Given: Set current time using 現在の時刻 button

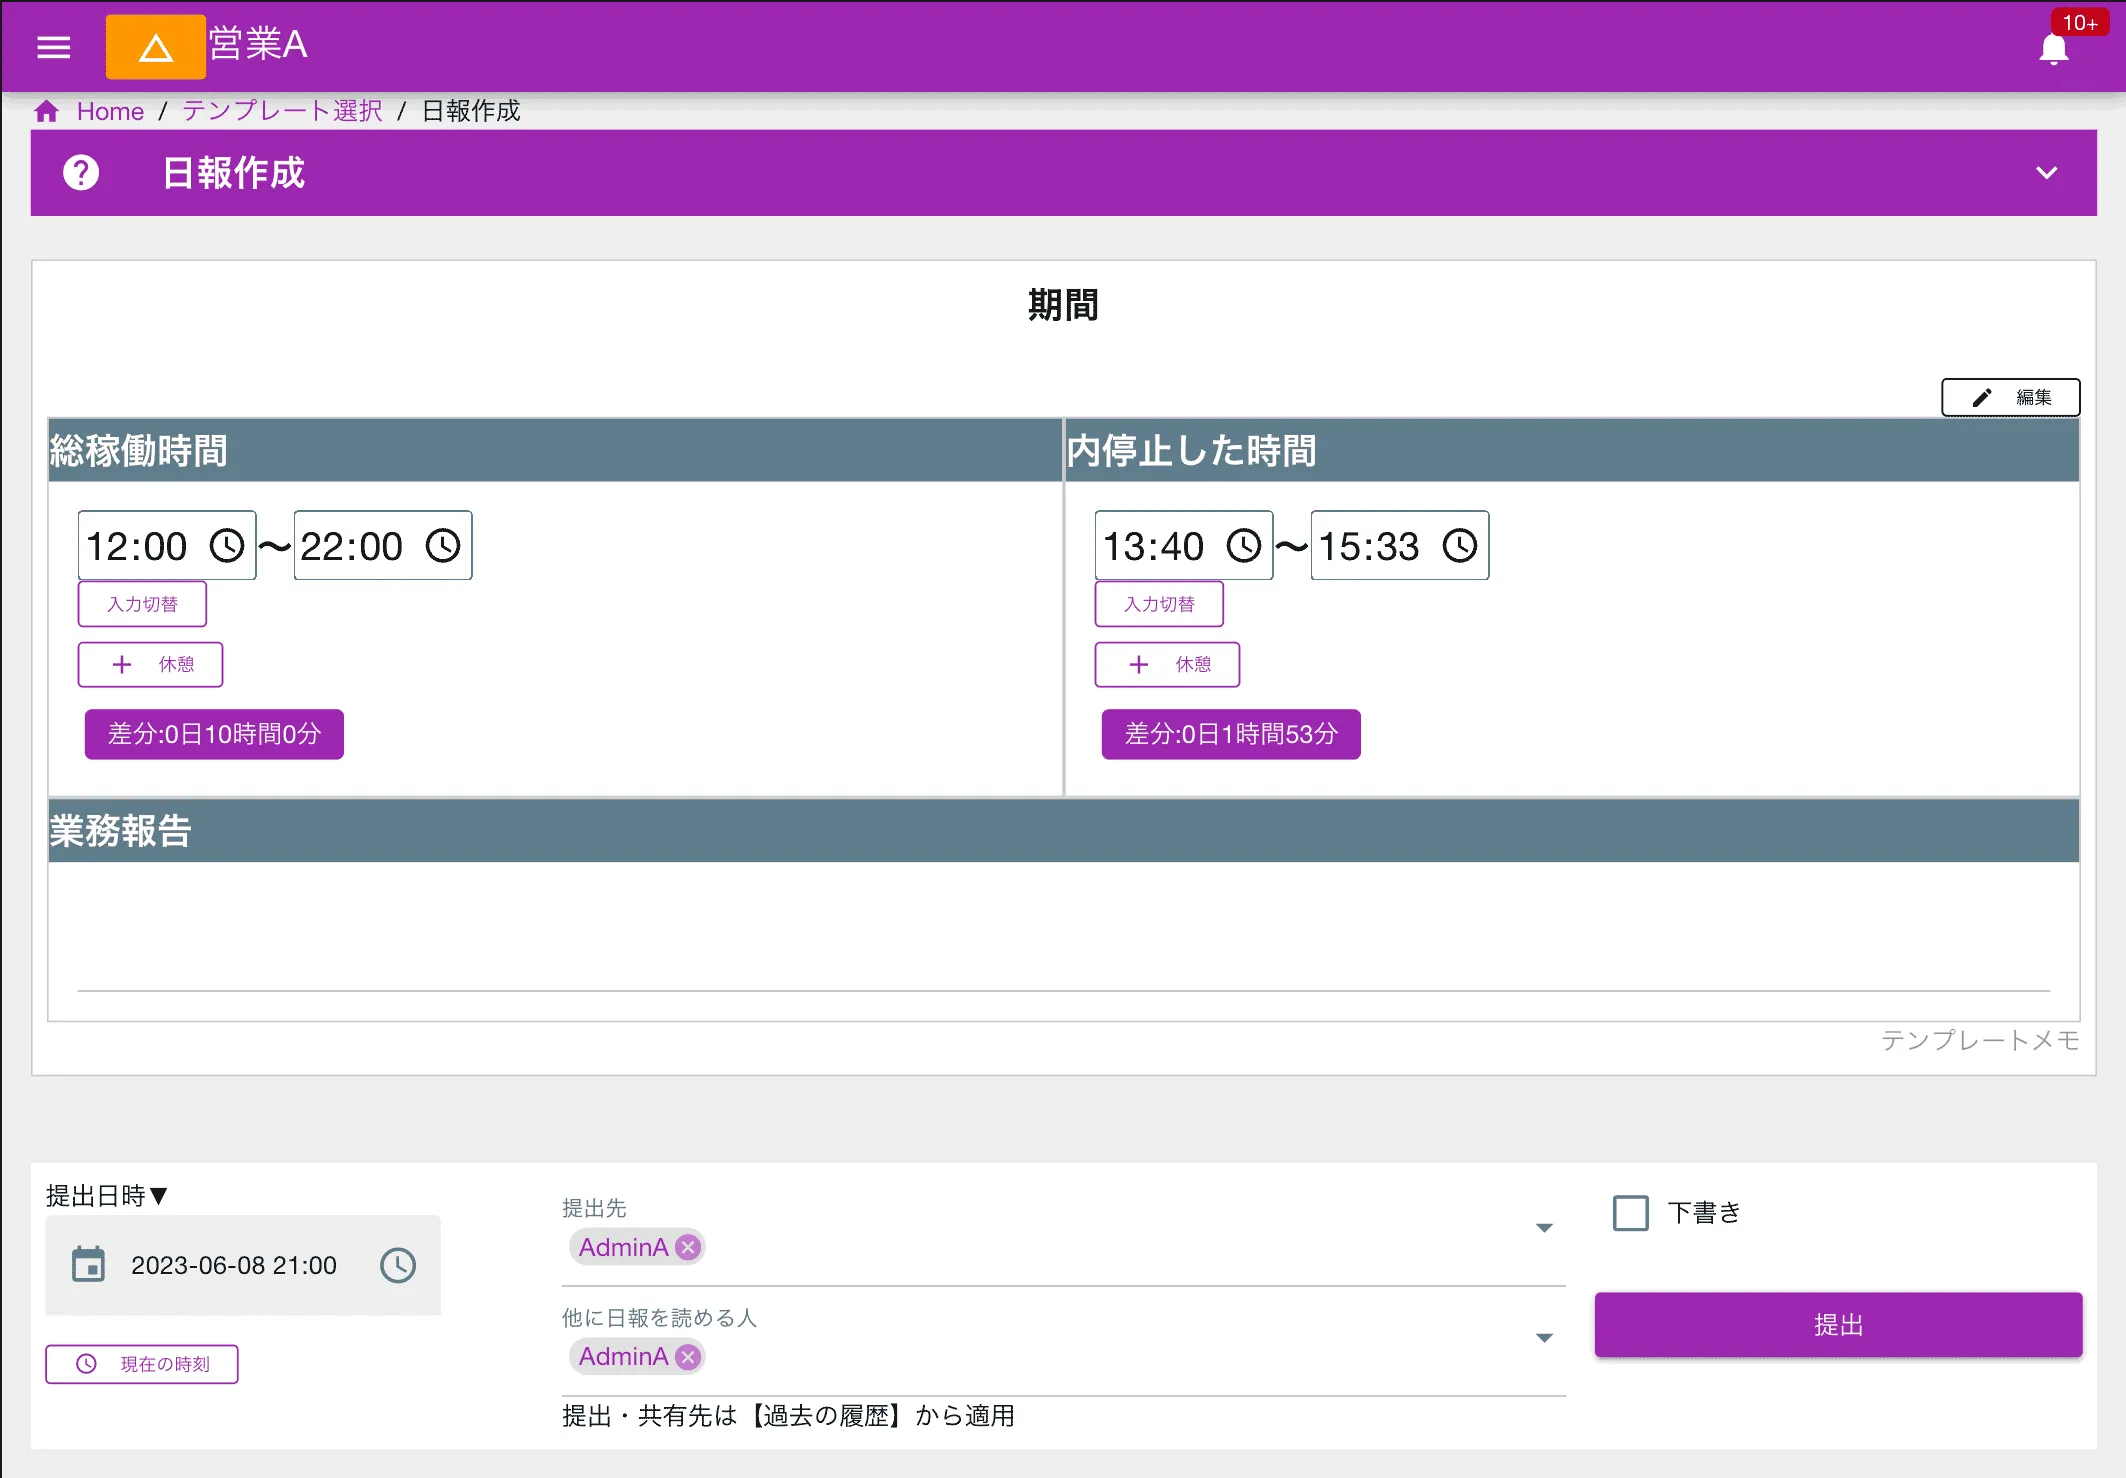Looking at the screenshot, I should click(x=141, y=1363).
